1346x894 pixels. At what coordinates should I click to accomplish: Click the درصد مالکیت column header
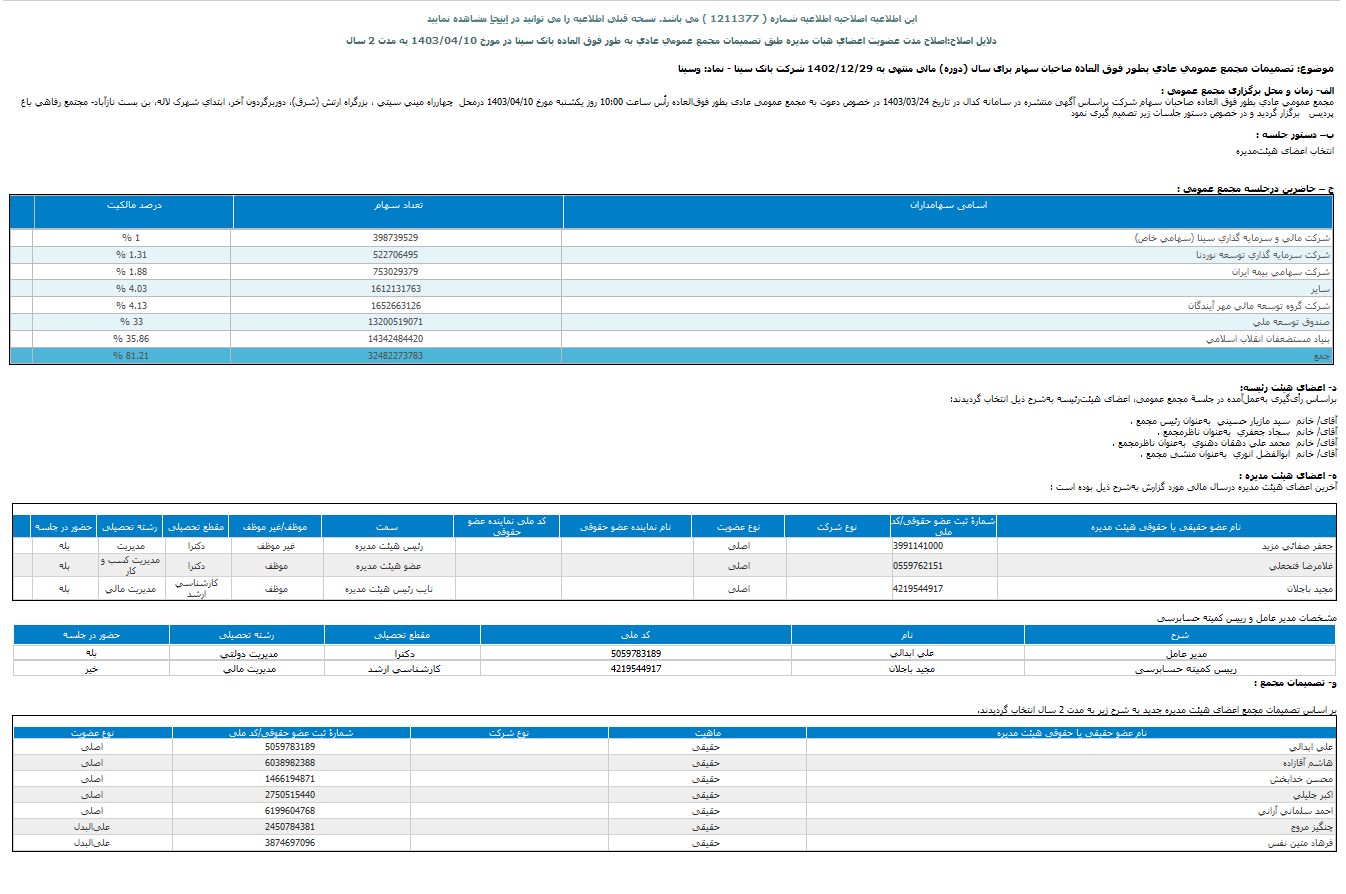(x=133, y=205)
